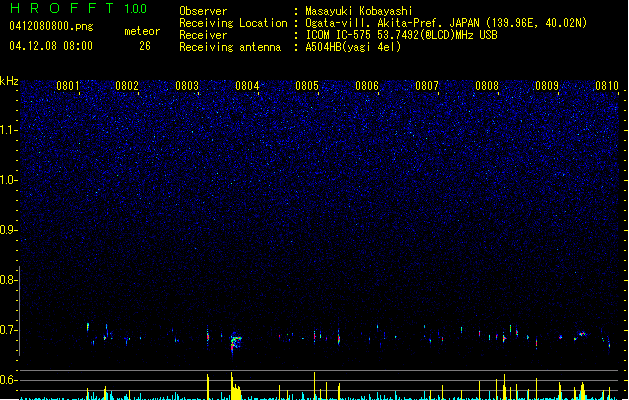Click the Receiving antenna label
The height and width of the screenshot is (400, 629).
[x=230, y=47]
